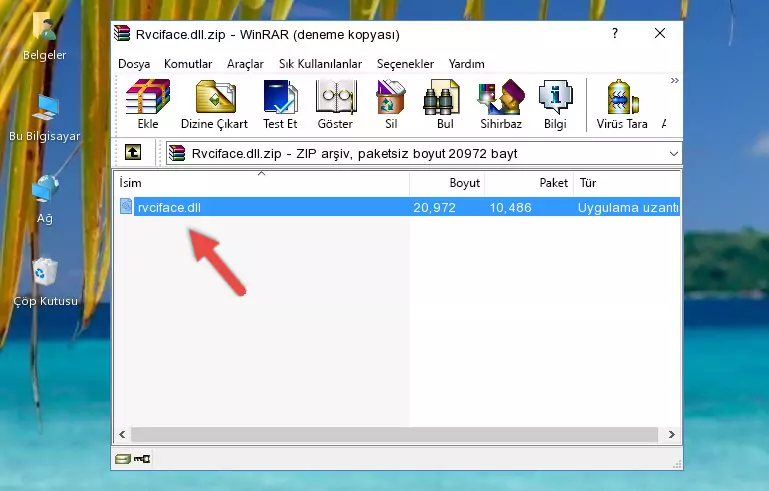Click the horizontal scrollbar right arrow

tap(671, 435)
